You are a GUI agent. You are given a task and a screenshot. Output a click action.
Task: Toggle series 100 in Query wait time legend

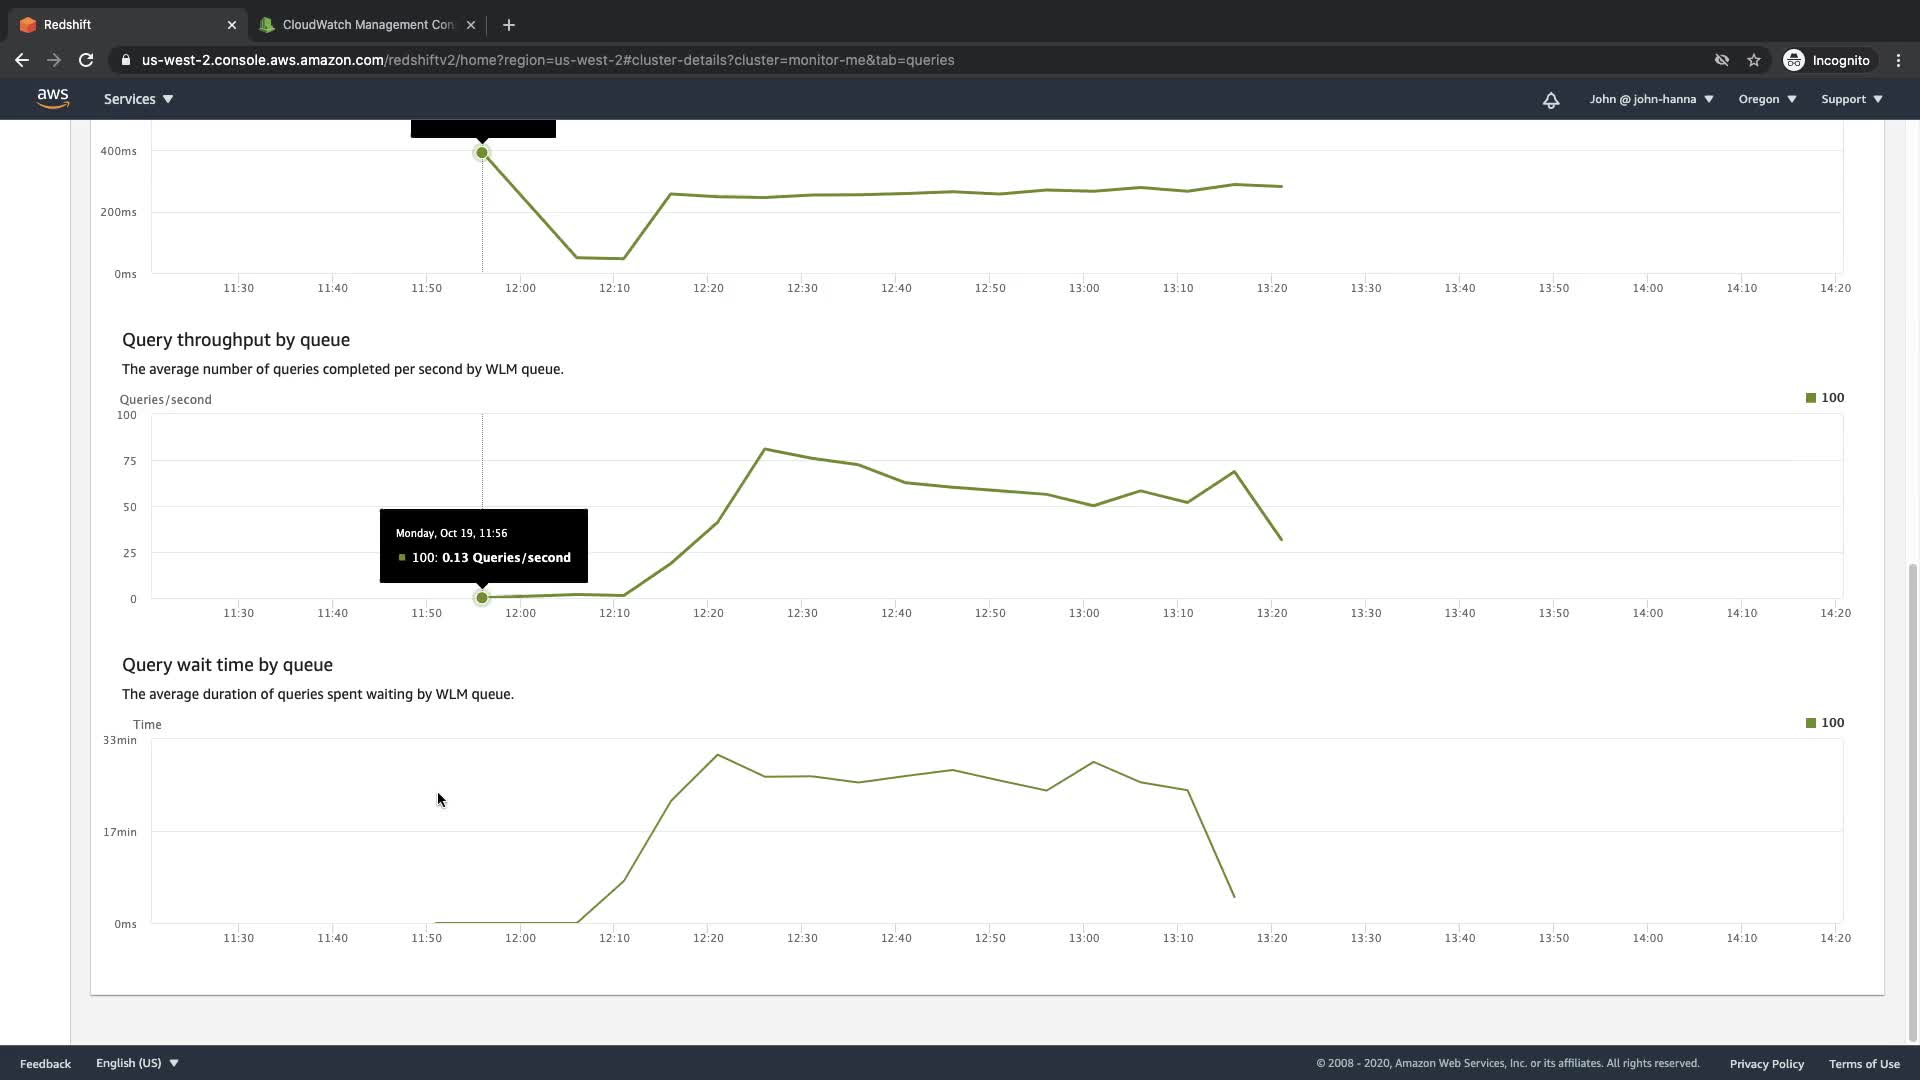point(1825,723)
